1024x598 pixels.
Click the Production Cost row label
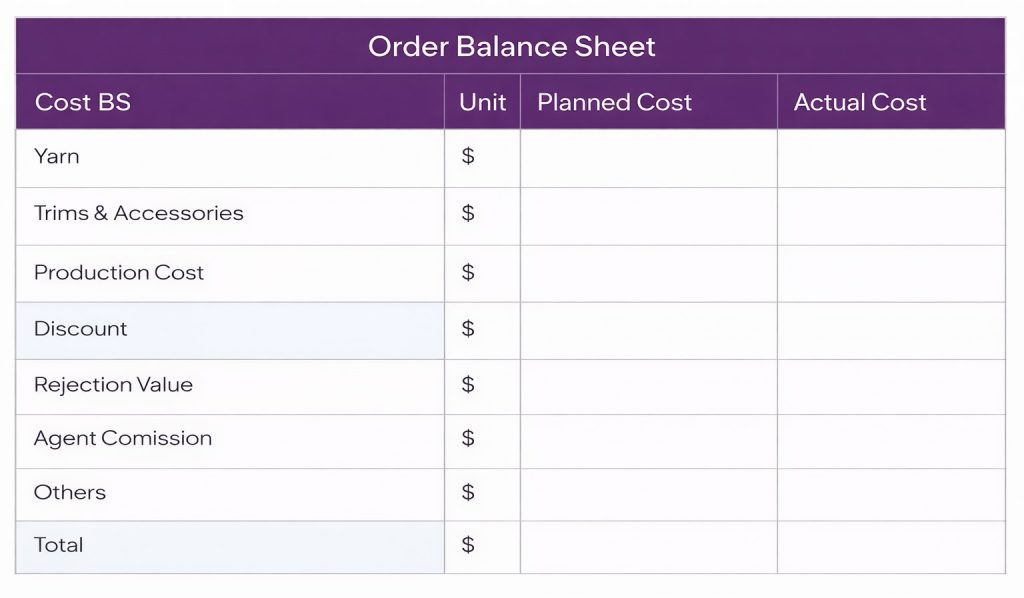pos(119,273)
